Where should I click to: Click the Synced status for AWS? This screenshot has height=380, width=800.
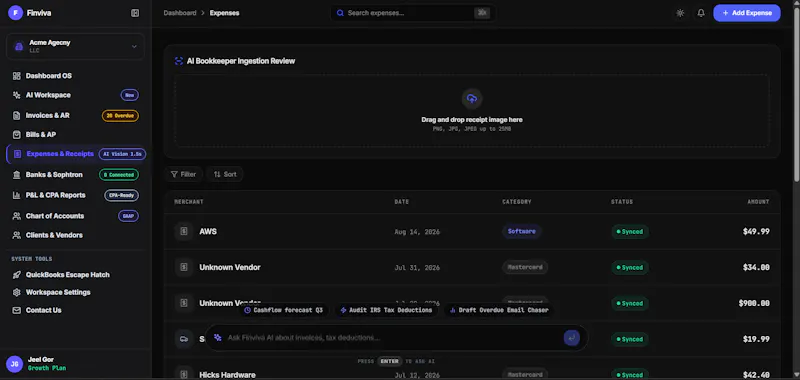point(630,232)
